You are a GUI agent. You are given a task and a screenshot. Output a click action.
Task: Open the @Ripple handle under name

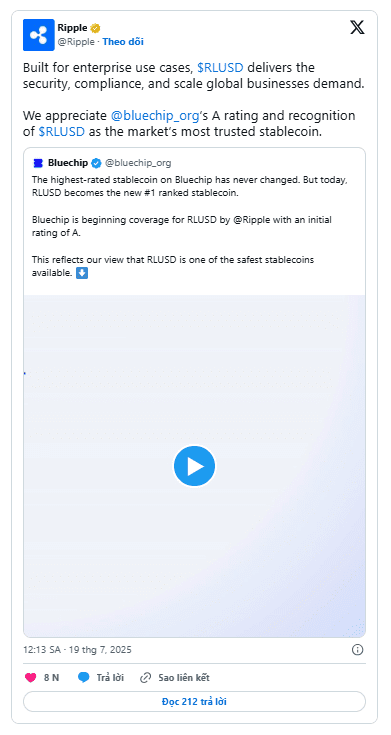(x=76, y=42)
